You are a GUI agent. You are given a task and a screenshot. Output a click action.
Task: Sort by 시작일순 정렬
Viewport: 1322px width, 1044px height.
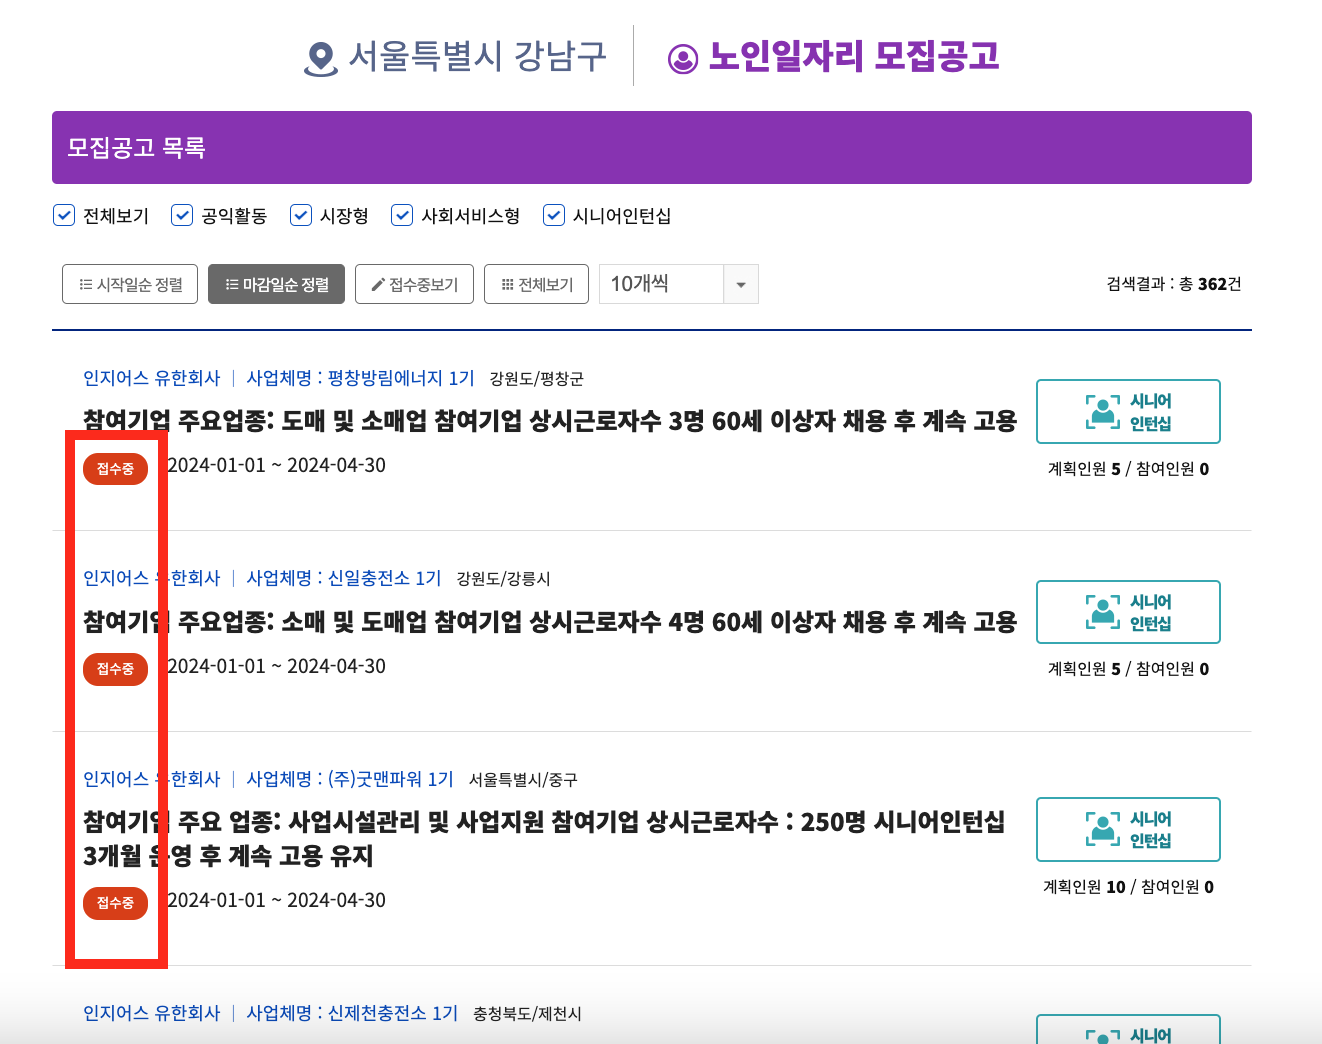click(x=130, y=284)
